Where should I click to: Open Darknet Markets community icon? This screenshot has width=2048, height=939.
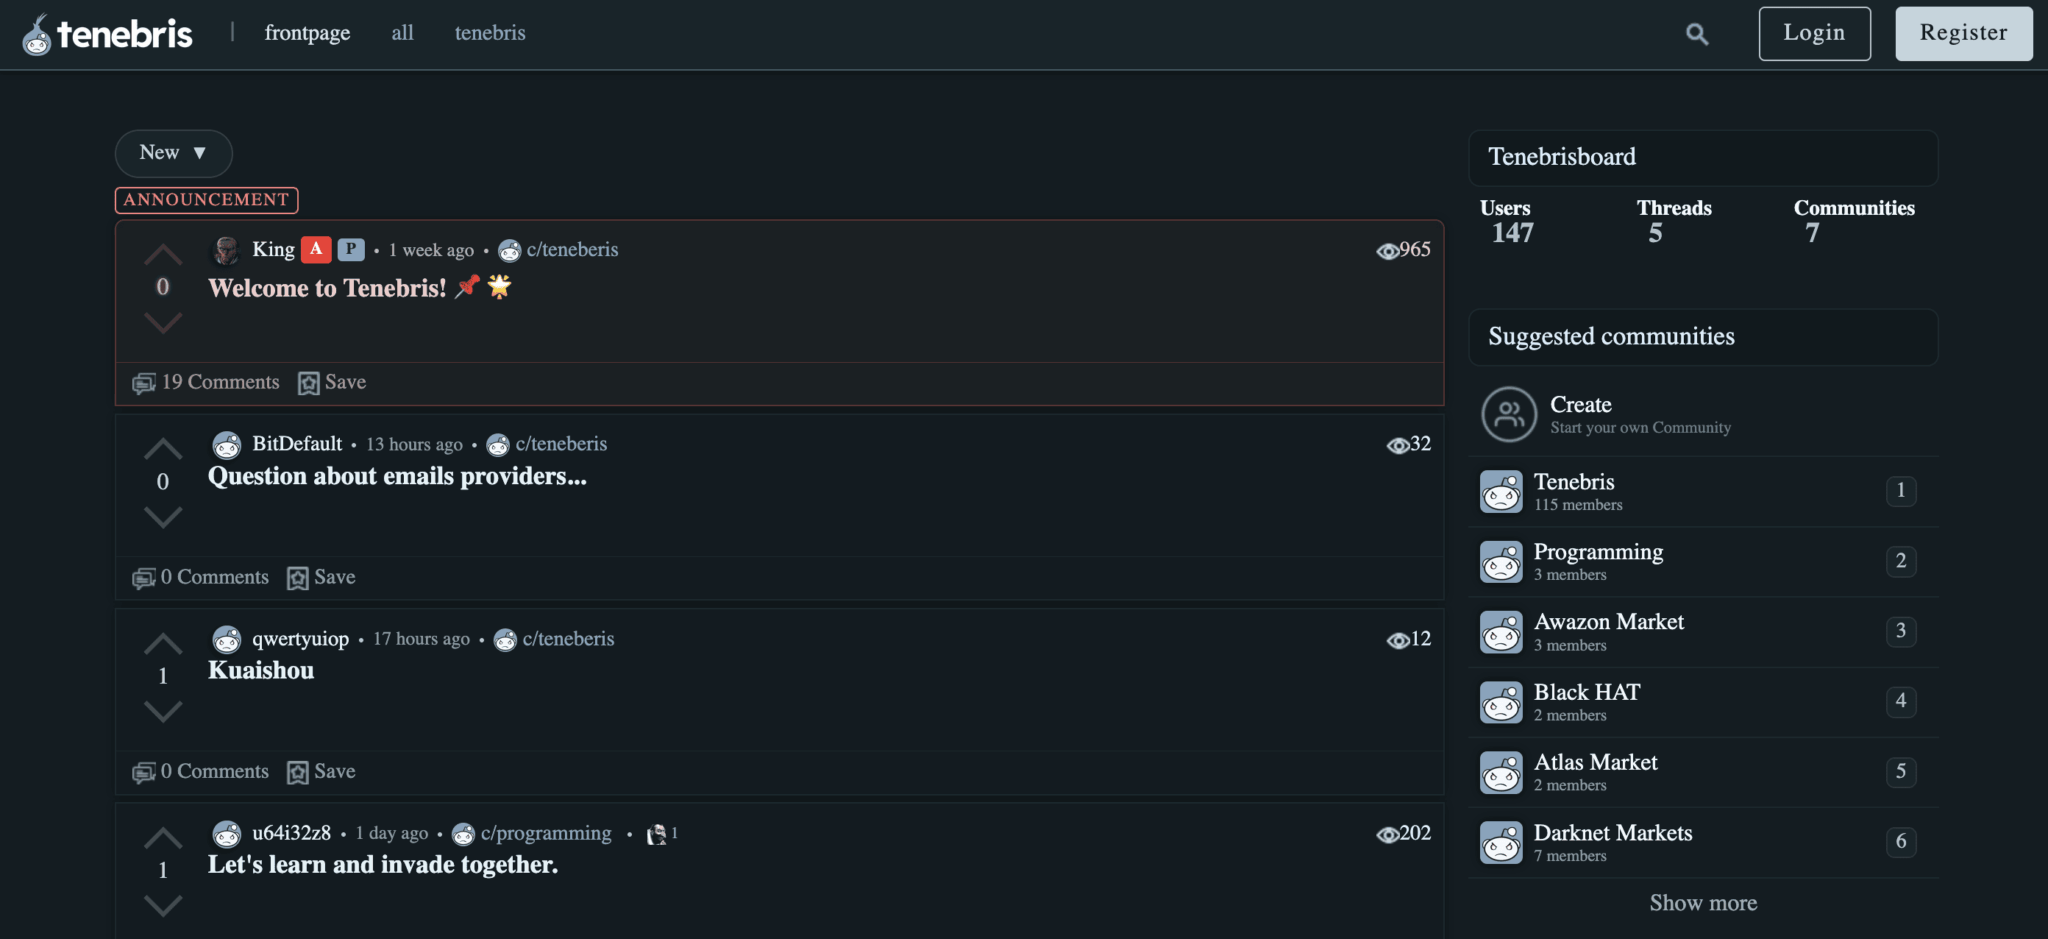click(x=1501, y=843)
